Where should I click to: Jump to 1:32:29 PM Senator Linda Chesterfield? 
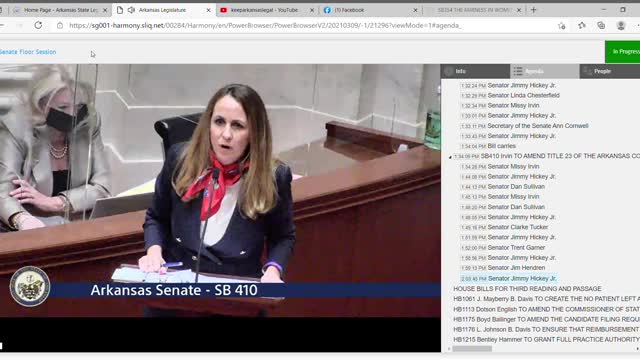coord(510,96)
